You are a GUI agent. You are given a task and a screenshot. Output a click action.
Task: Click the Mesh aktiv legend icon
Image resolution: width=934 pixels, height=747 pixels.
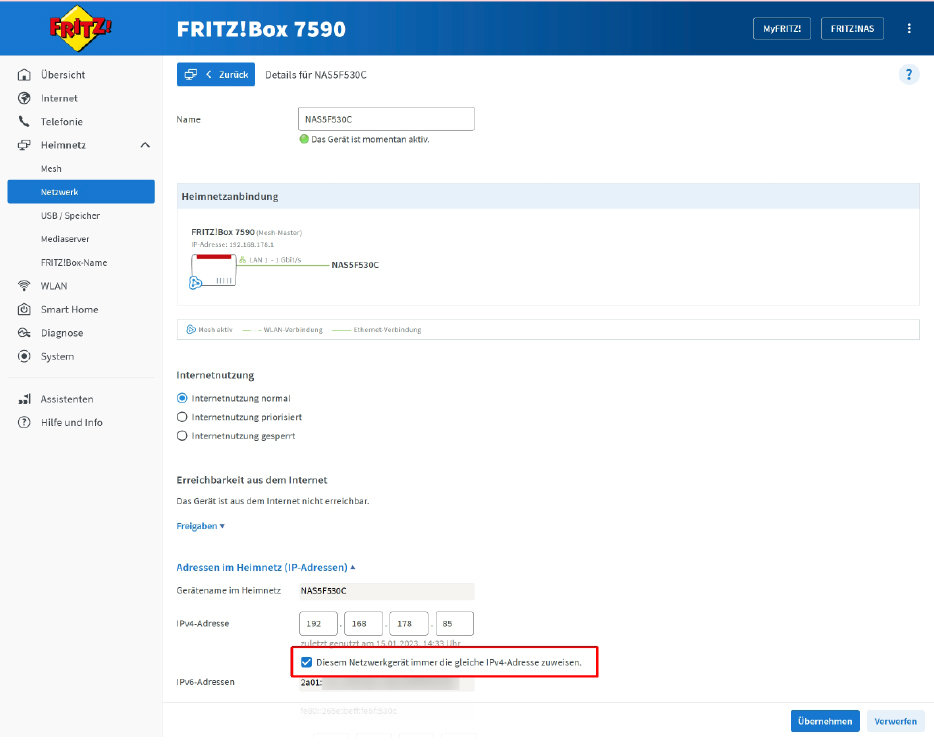pos(191,330)
